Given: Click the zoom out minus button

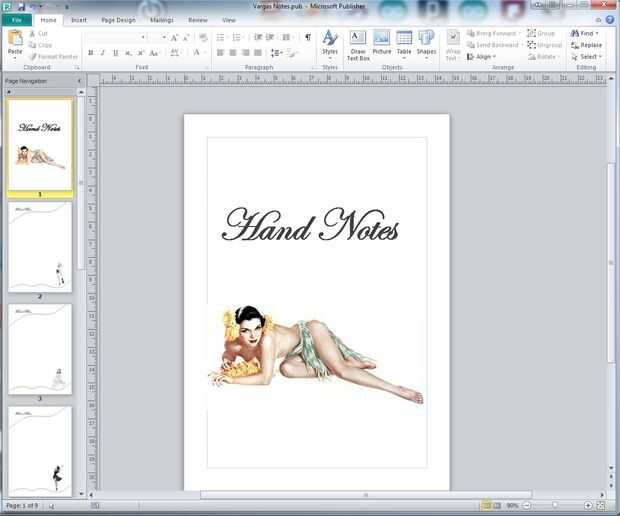Looking at the screenshot, I should (x=527, y=505).
